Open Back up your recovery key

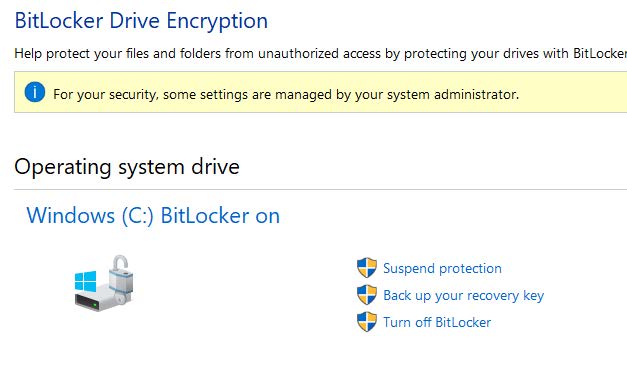(x=463, y=295)
